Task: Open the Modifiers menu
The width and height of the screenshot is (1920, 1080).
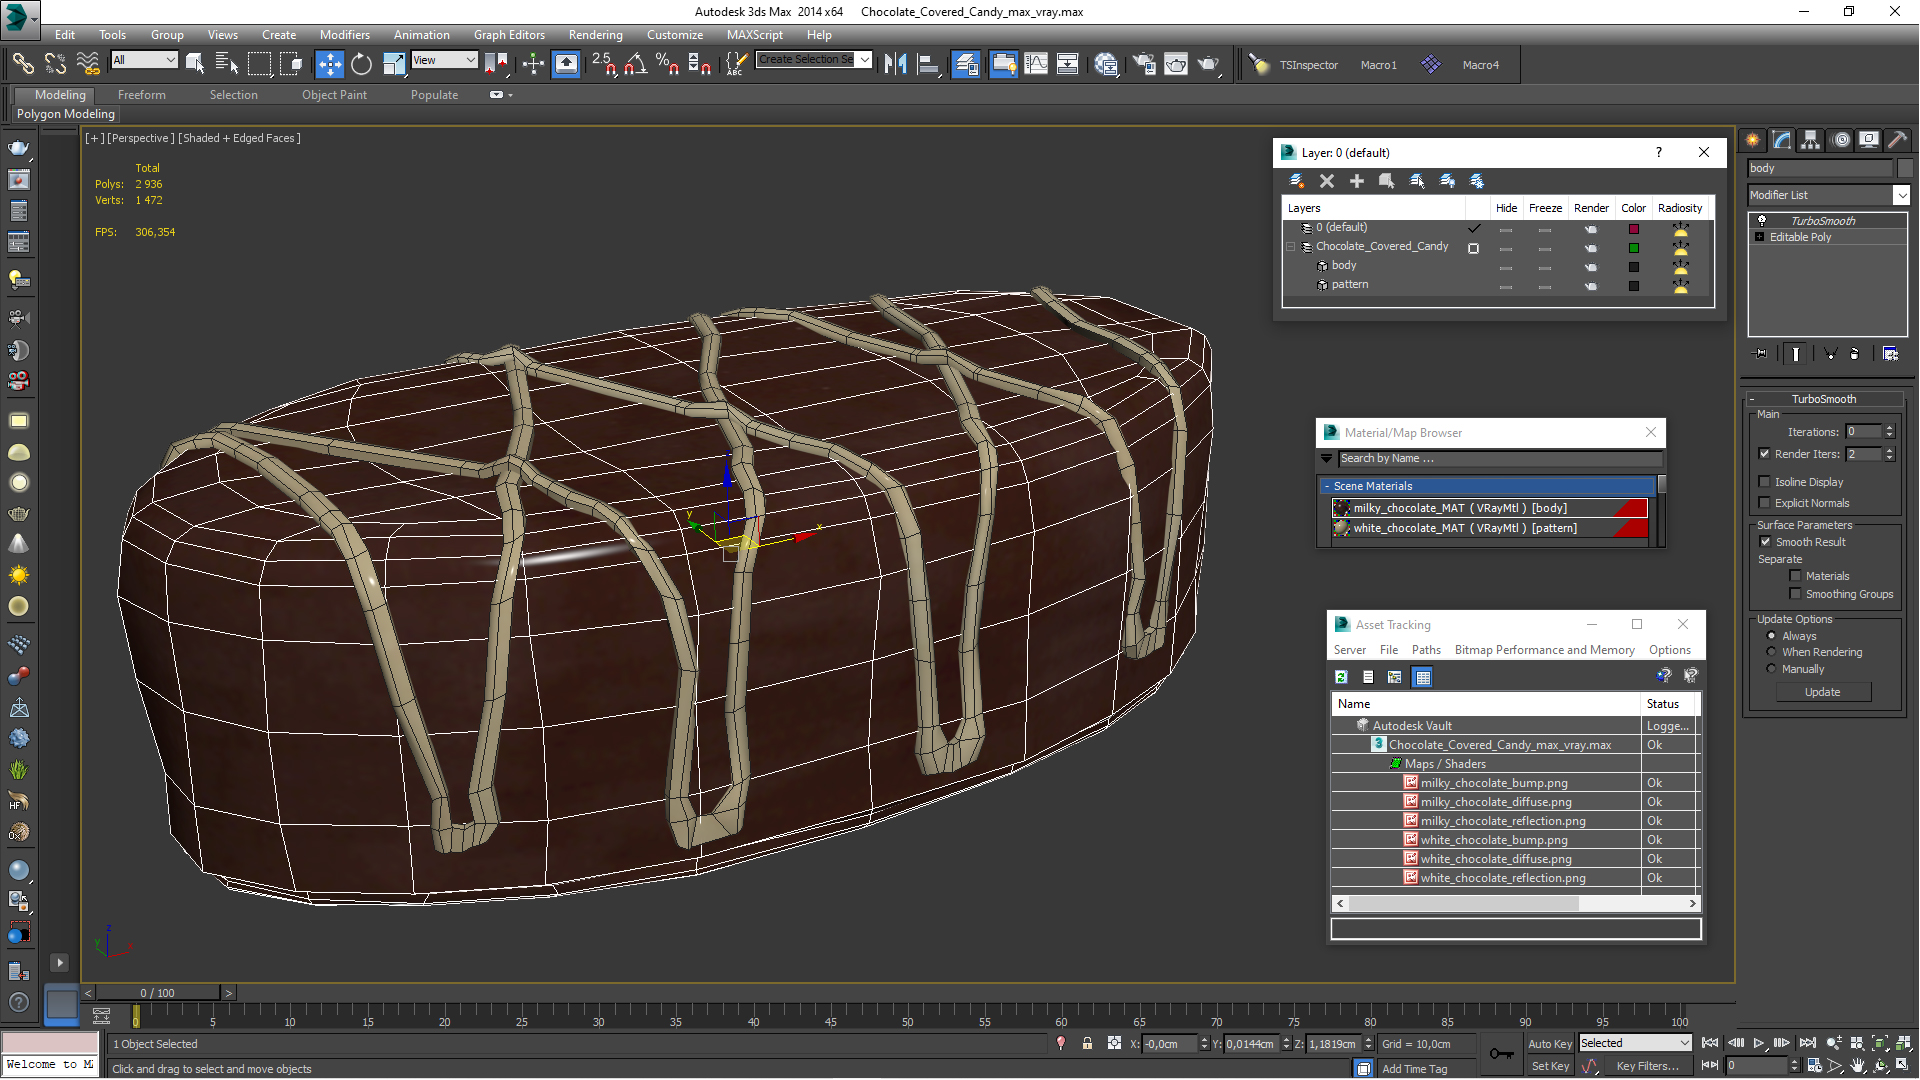Action: [344, 34]
